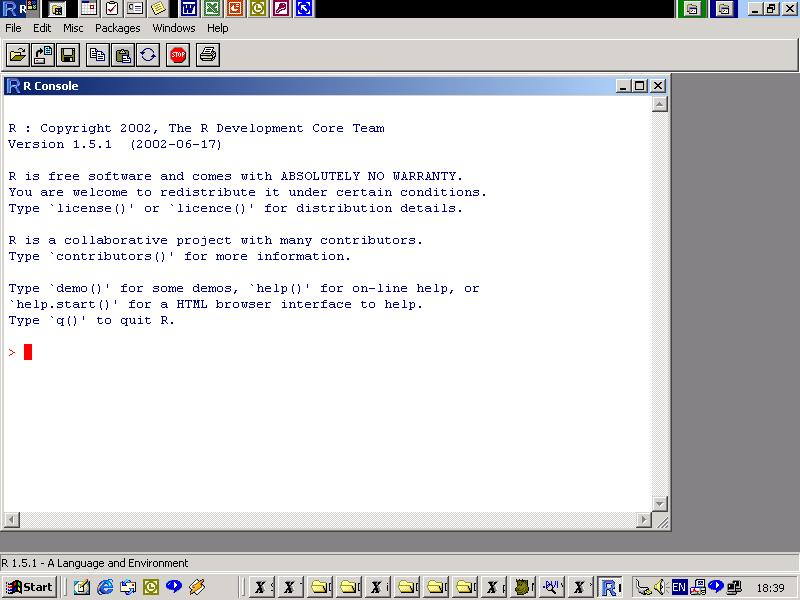Open Outlook clock icon in Quick Launch
This screenshot has width=800, height=600.
tap(151, 587)
